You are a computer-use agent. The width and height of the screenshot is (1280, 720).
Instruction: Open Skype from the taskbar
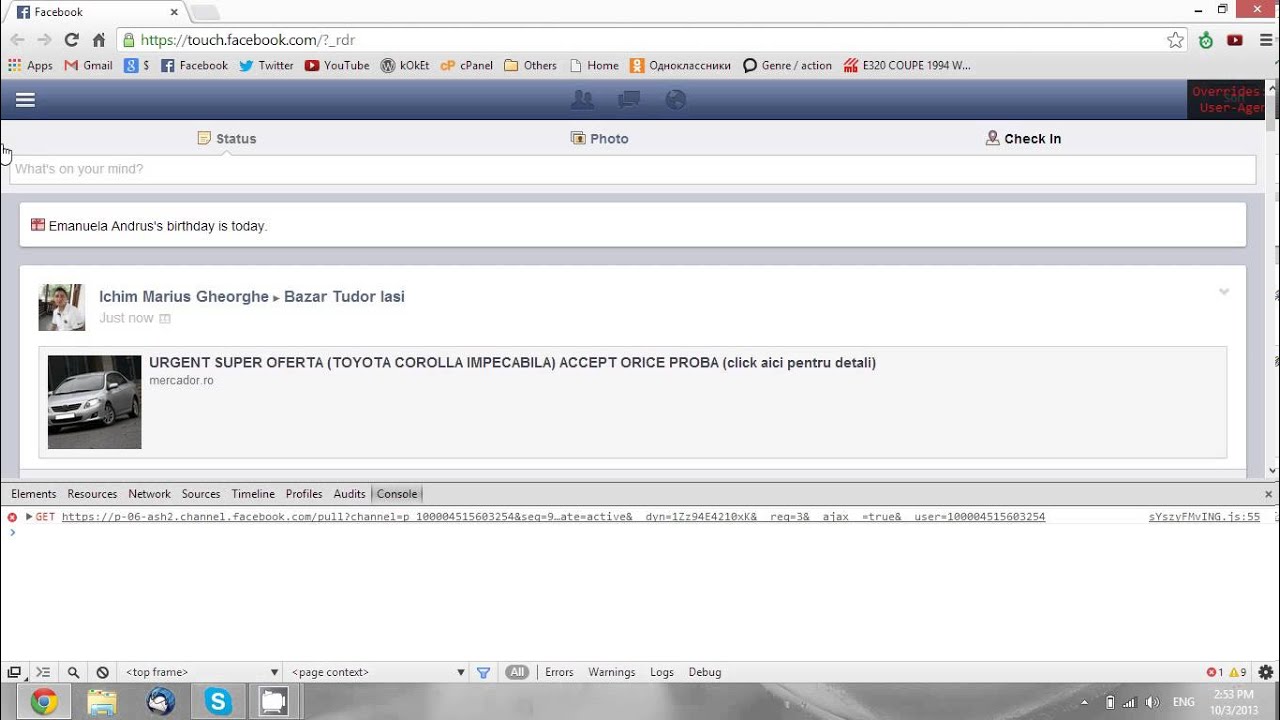click(218, 702)
